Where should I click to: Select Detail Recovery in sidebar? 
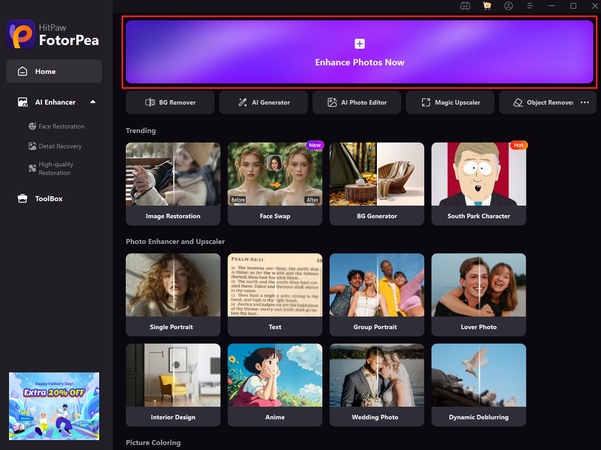(55, 146)
